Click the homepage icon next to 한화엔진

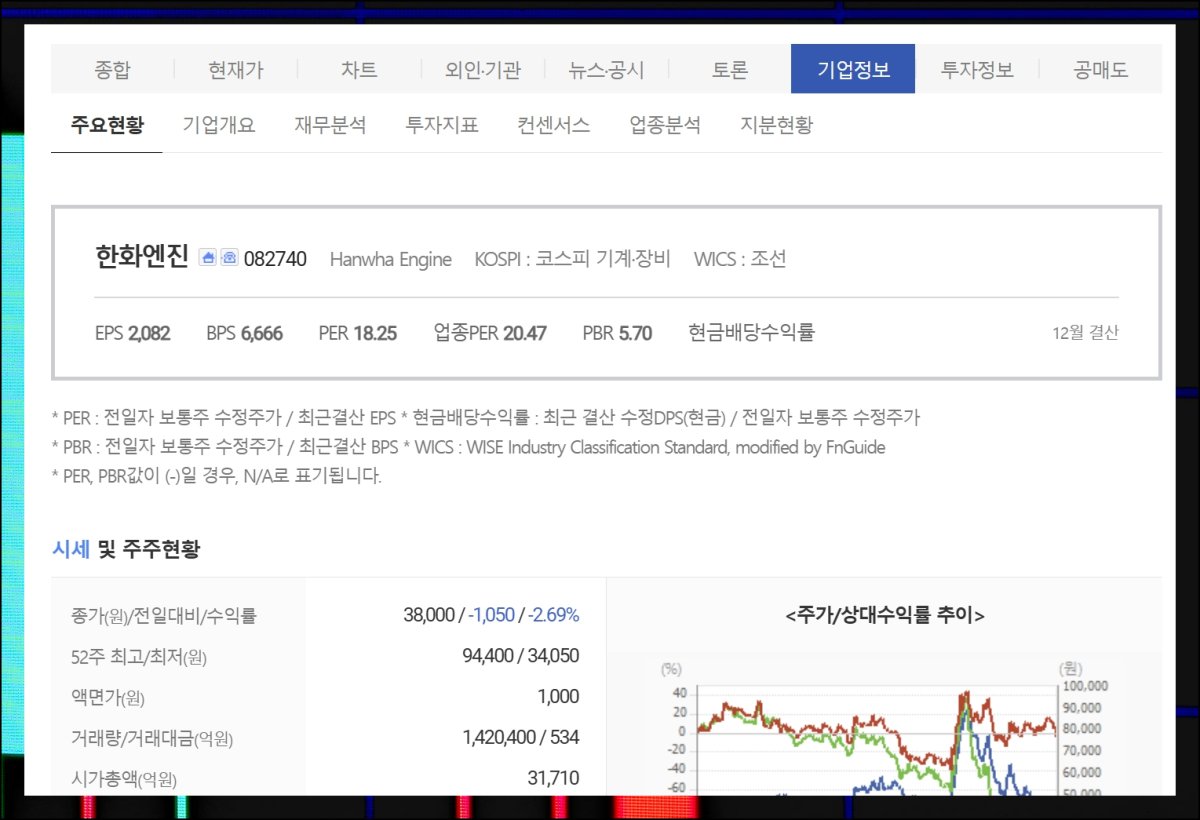(207, 258)
